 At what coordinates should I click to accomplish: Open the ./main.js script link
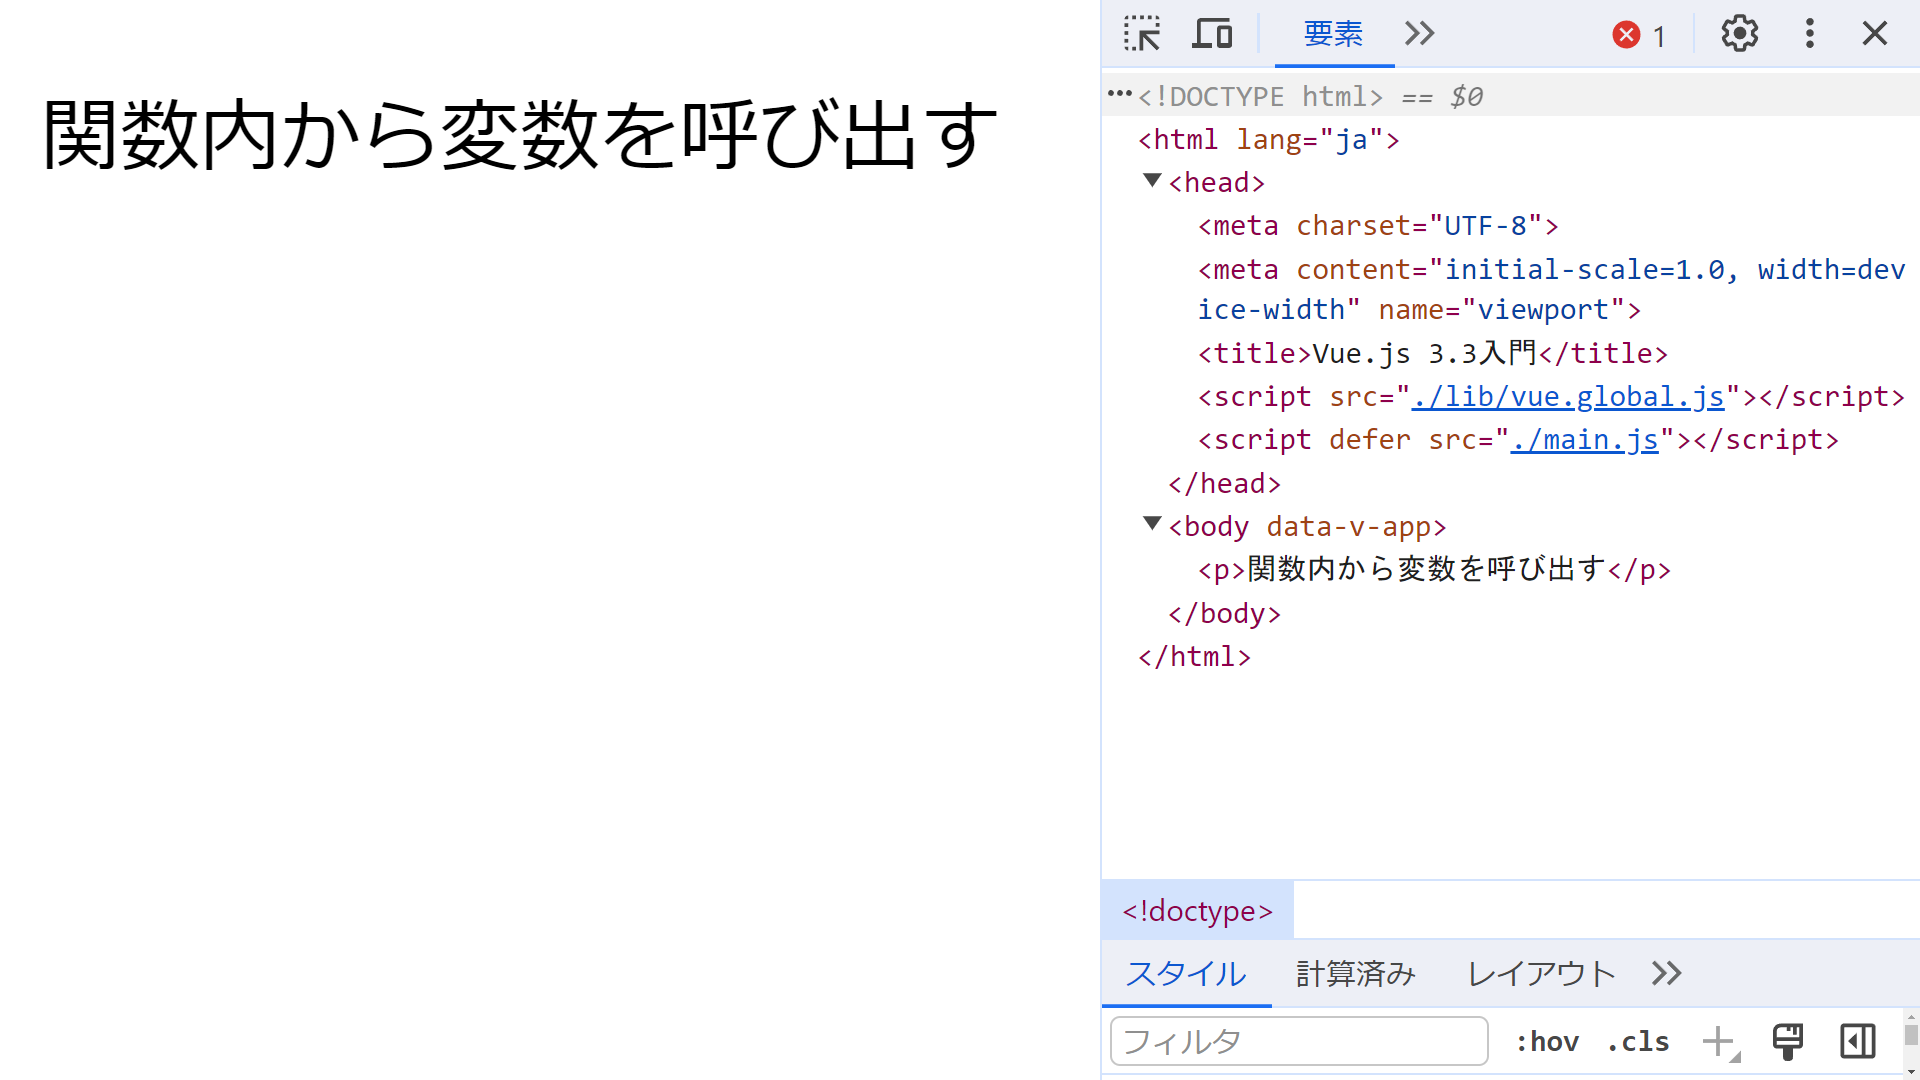click(1584, 440)
